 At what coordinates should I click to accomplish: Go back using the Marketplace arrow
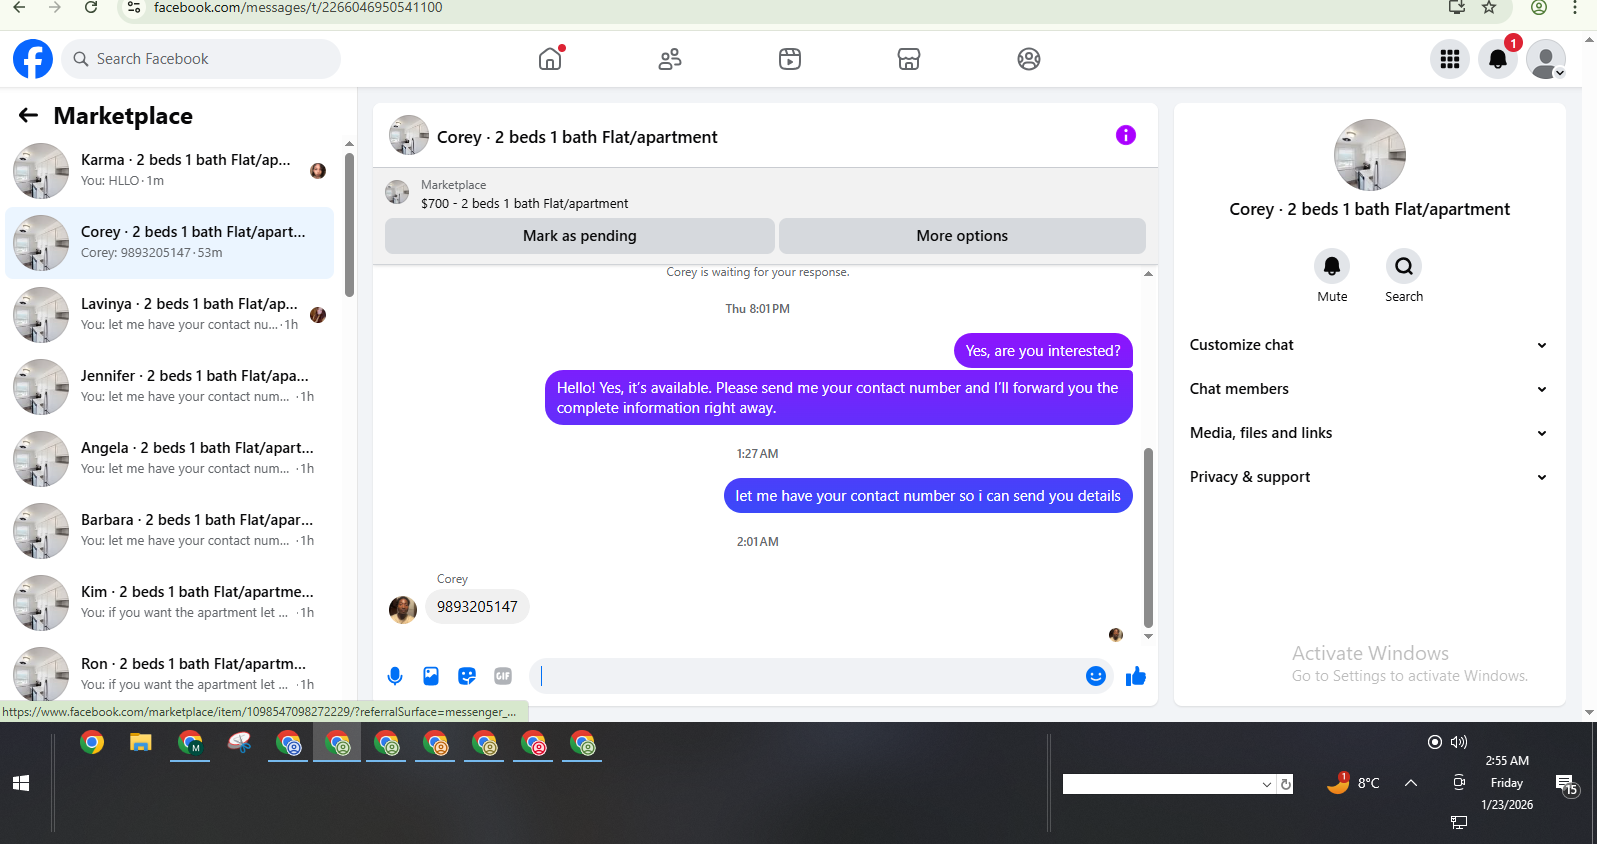[28, 116]
